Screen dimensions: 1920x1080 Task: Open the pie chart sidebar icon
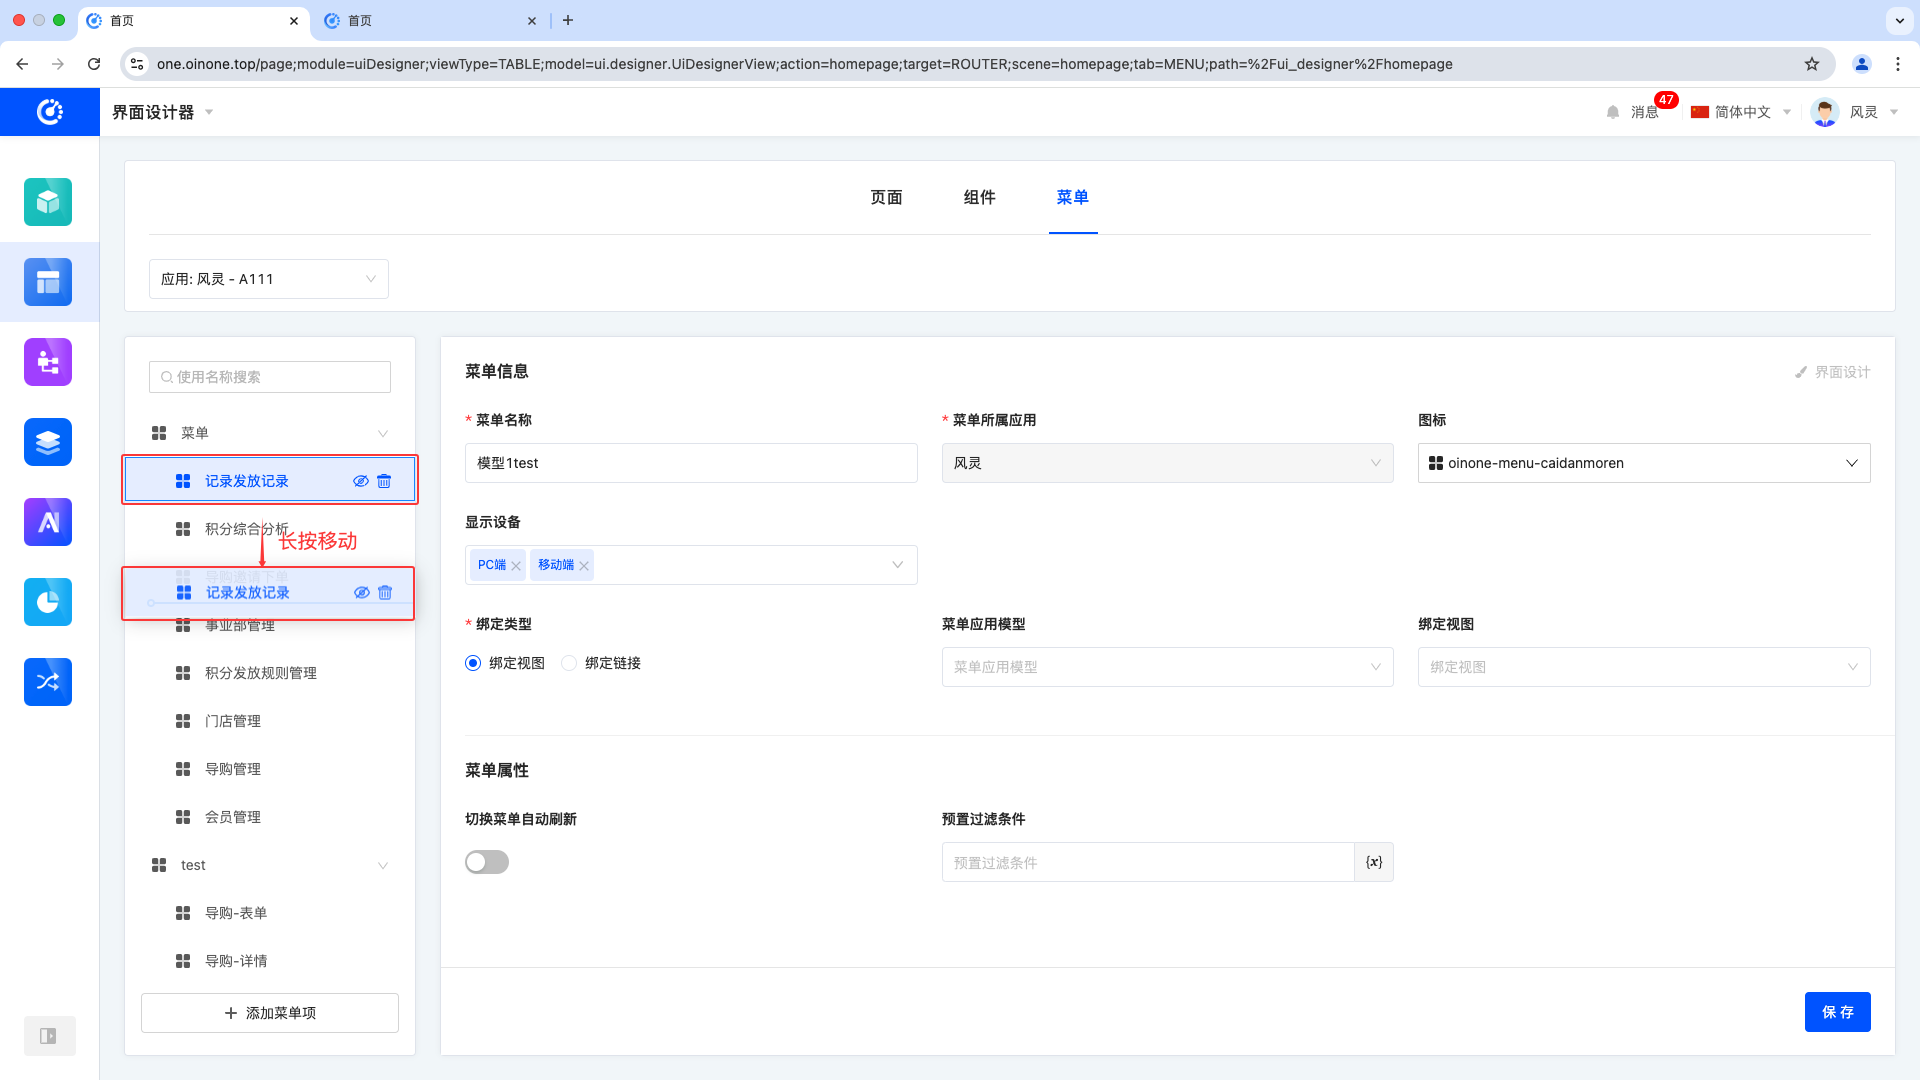48,602
